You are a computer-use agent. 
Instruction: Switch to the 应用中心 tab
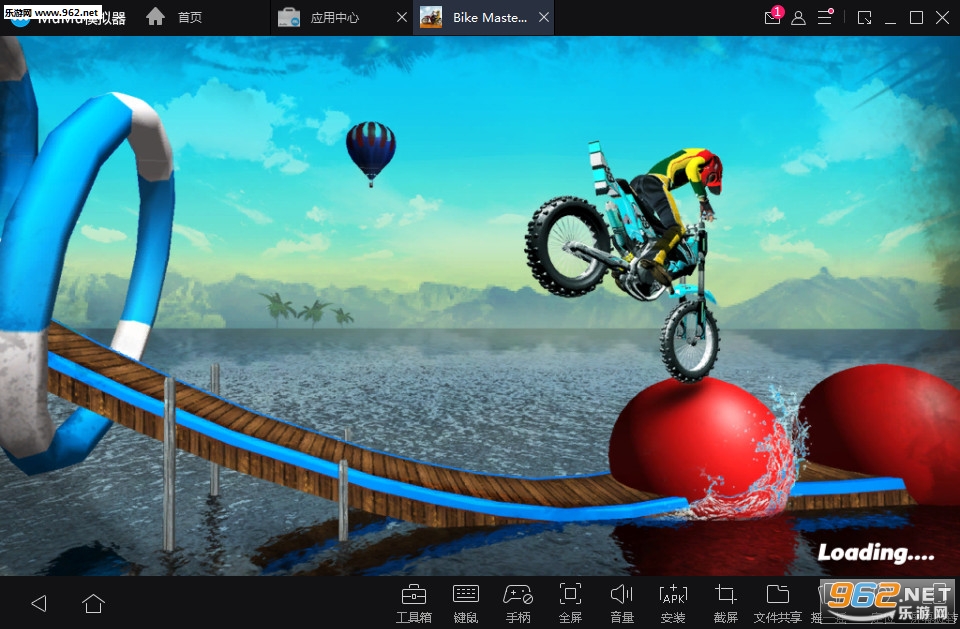334,18
